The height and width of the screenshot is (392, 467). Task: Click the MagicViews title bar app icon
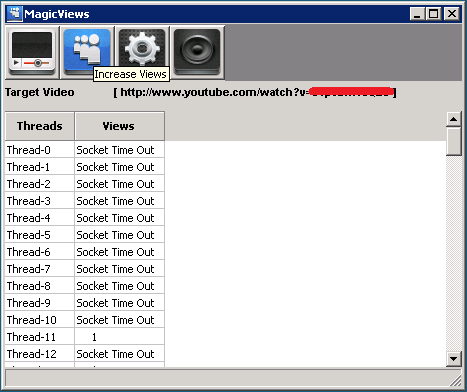[x=14, y=14]
